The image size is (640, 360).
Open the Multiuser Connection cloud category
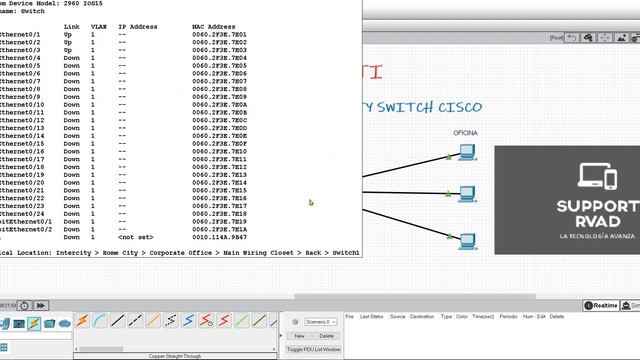pos(65,324)
